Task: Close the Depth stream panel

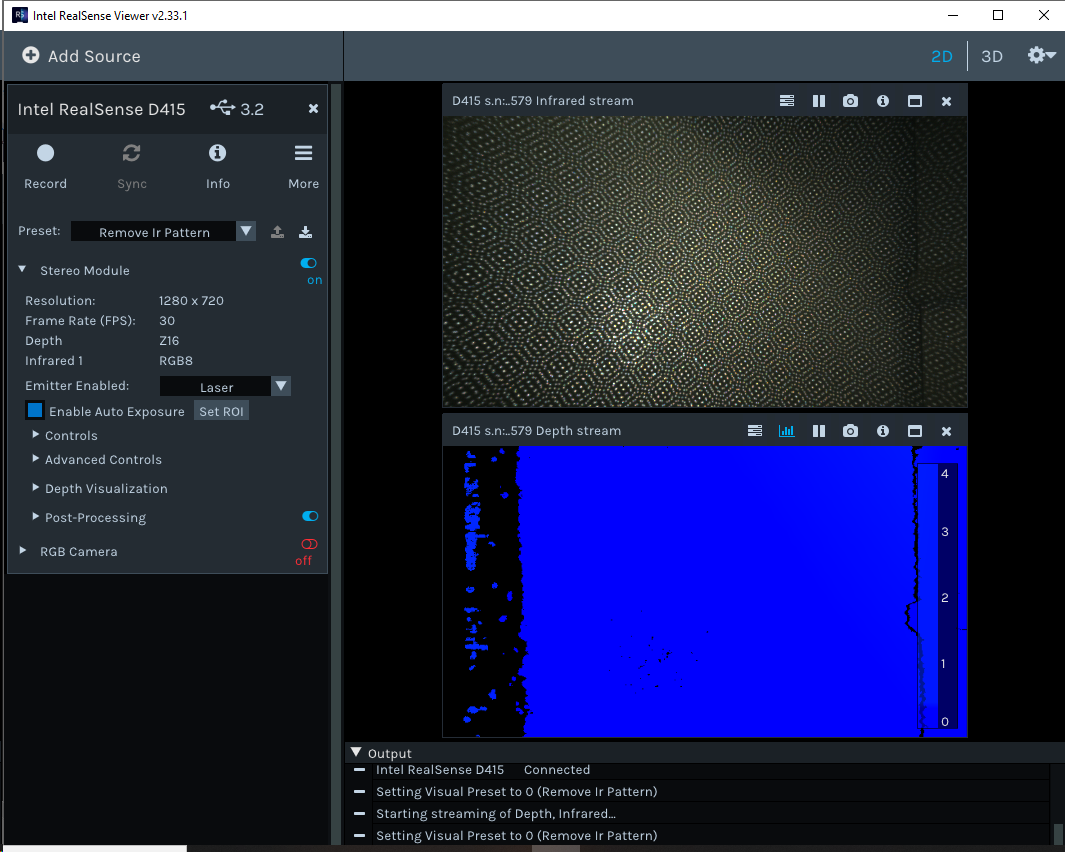Action: point(946,431)
